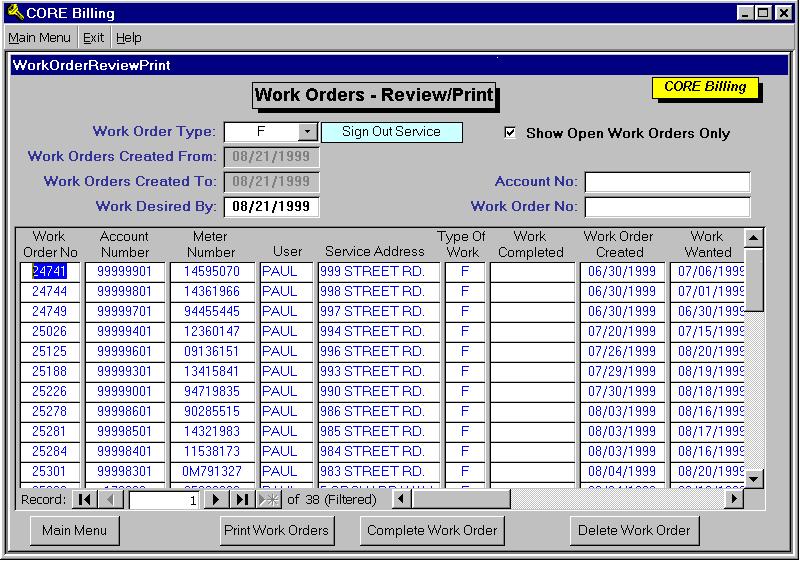The height and width of the screenshot is (561, 800).
Task: Click Work Completed cell for order 25125
Action: click(x=533, y=351)
